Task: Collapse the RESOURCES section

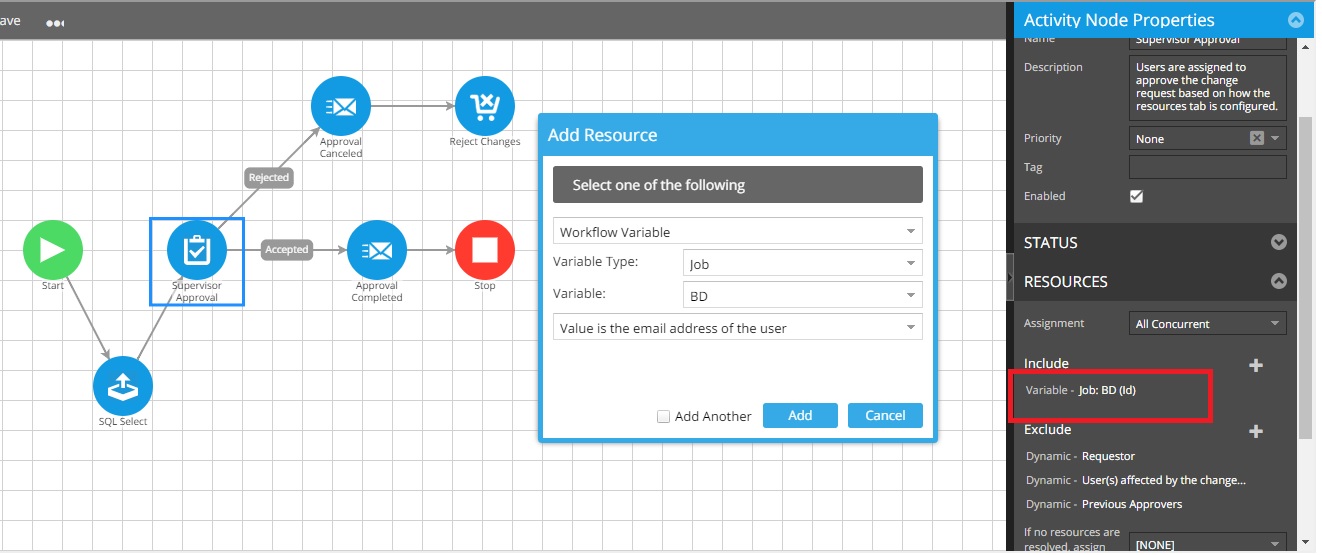Action: [1278, 282]
